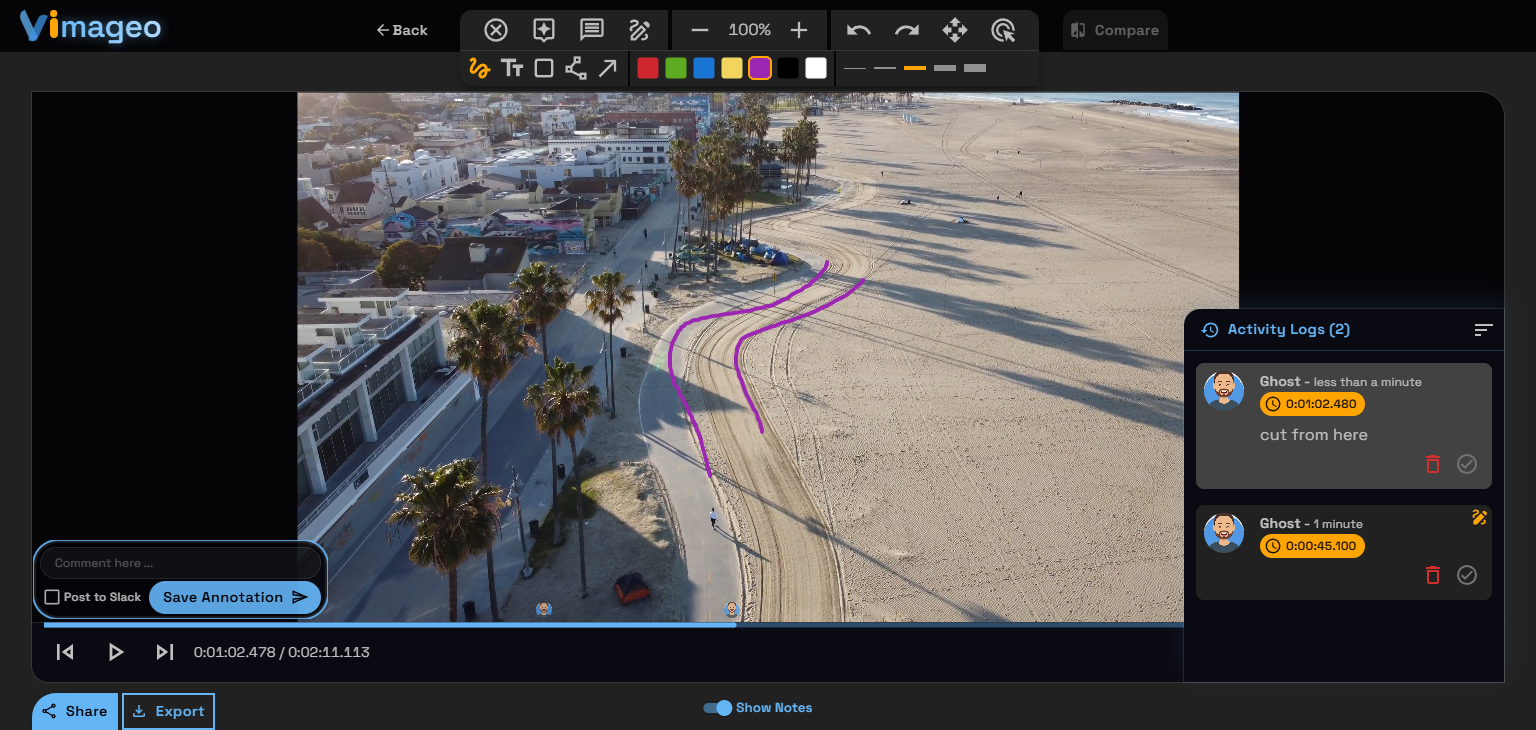Screen dimensions: 1536x730
Task: Select the text annotation tool
Action: [x=512, y=68]
